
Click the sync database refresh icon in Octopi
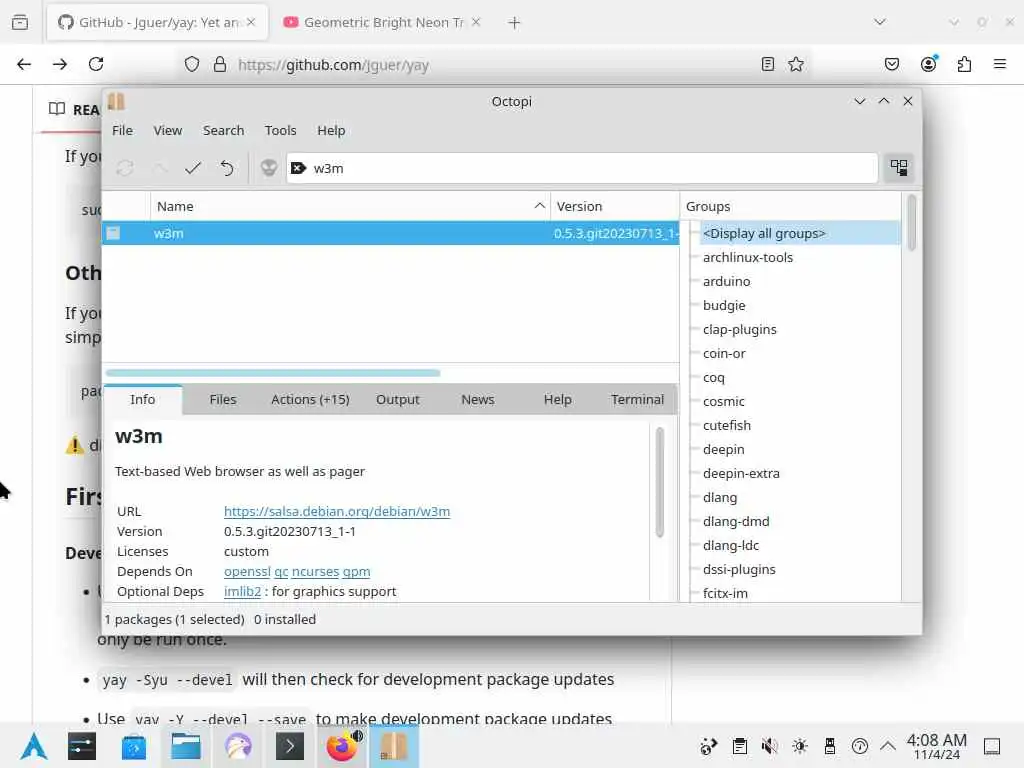(x=125, y=168)
